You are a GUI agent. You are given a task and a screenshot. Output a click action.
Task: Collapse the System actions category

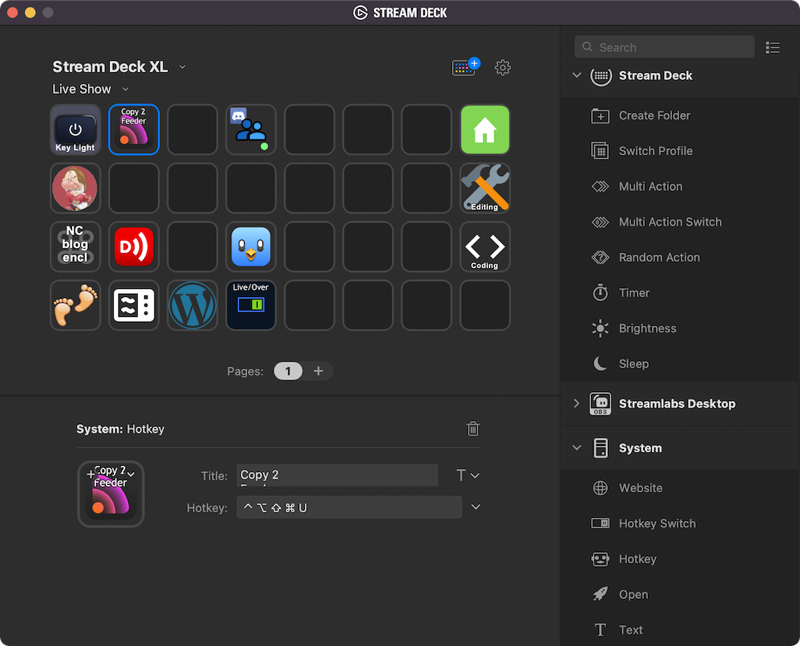tap(576, 448)
